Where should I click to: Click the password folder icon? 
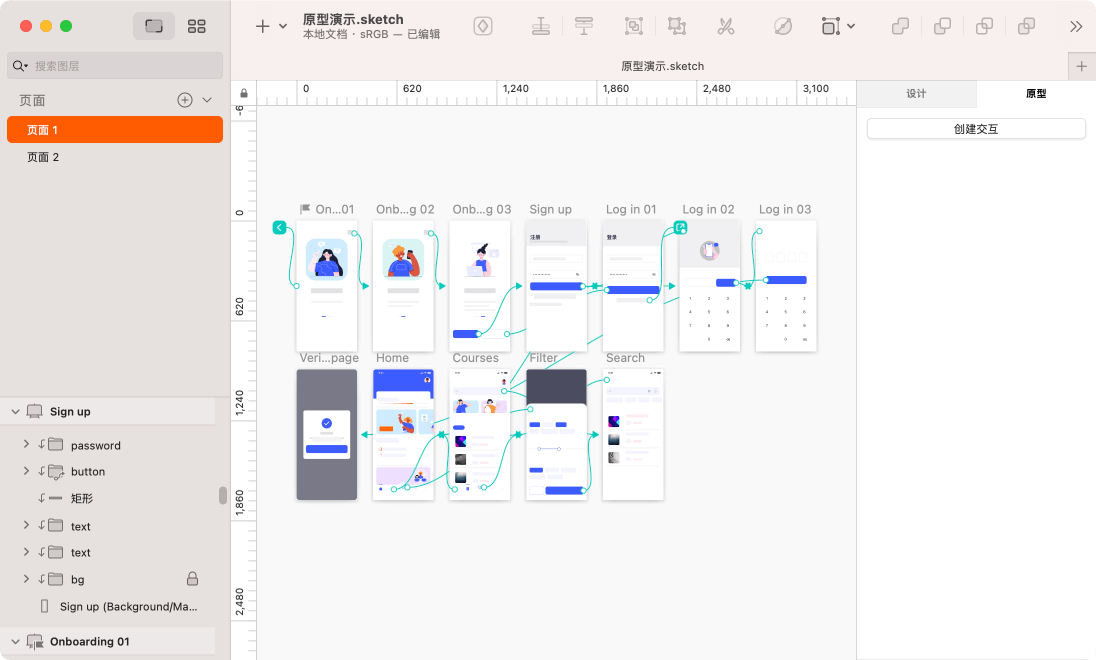(x=55, y=445)
